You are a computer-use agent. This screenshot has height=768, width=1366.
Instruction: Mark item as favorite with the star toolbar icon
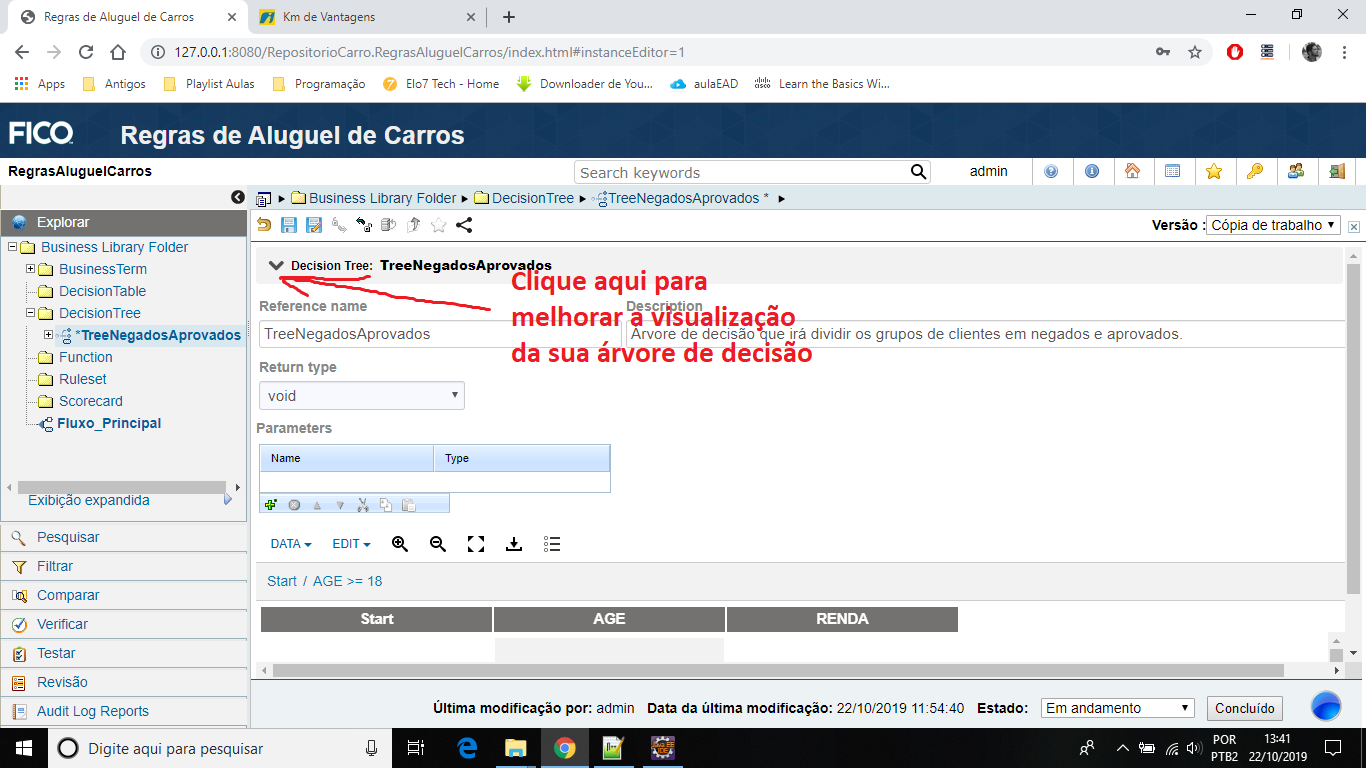coord(437,225)
